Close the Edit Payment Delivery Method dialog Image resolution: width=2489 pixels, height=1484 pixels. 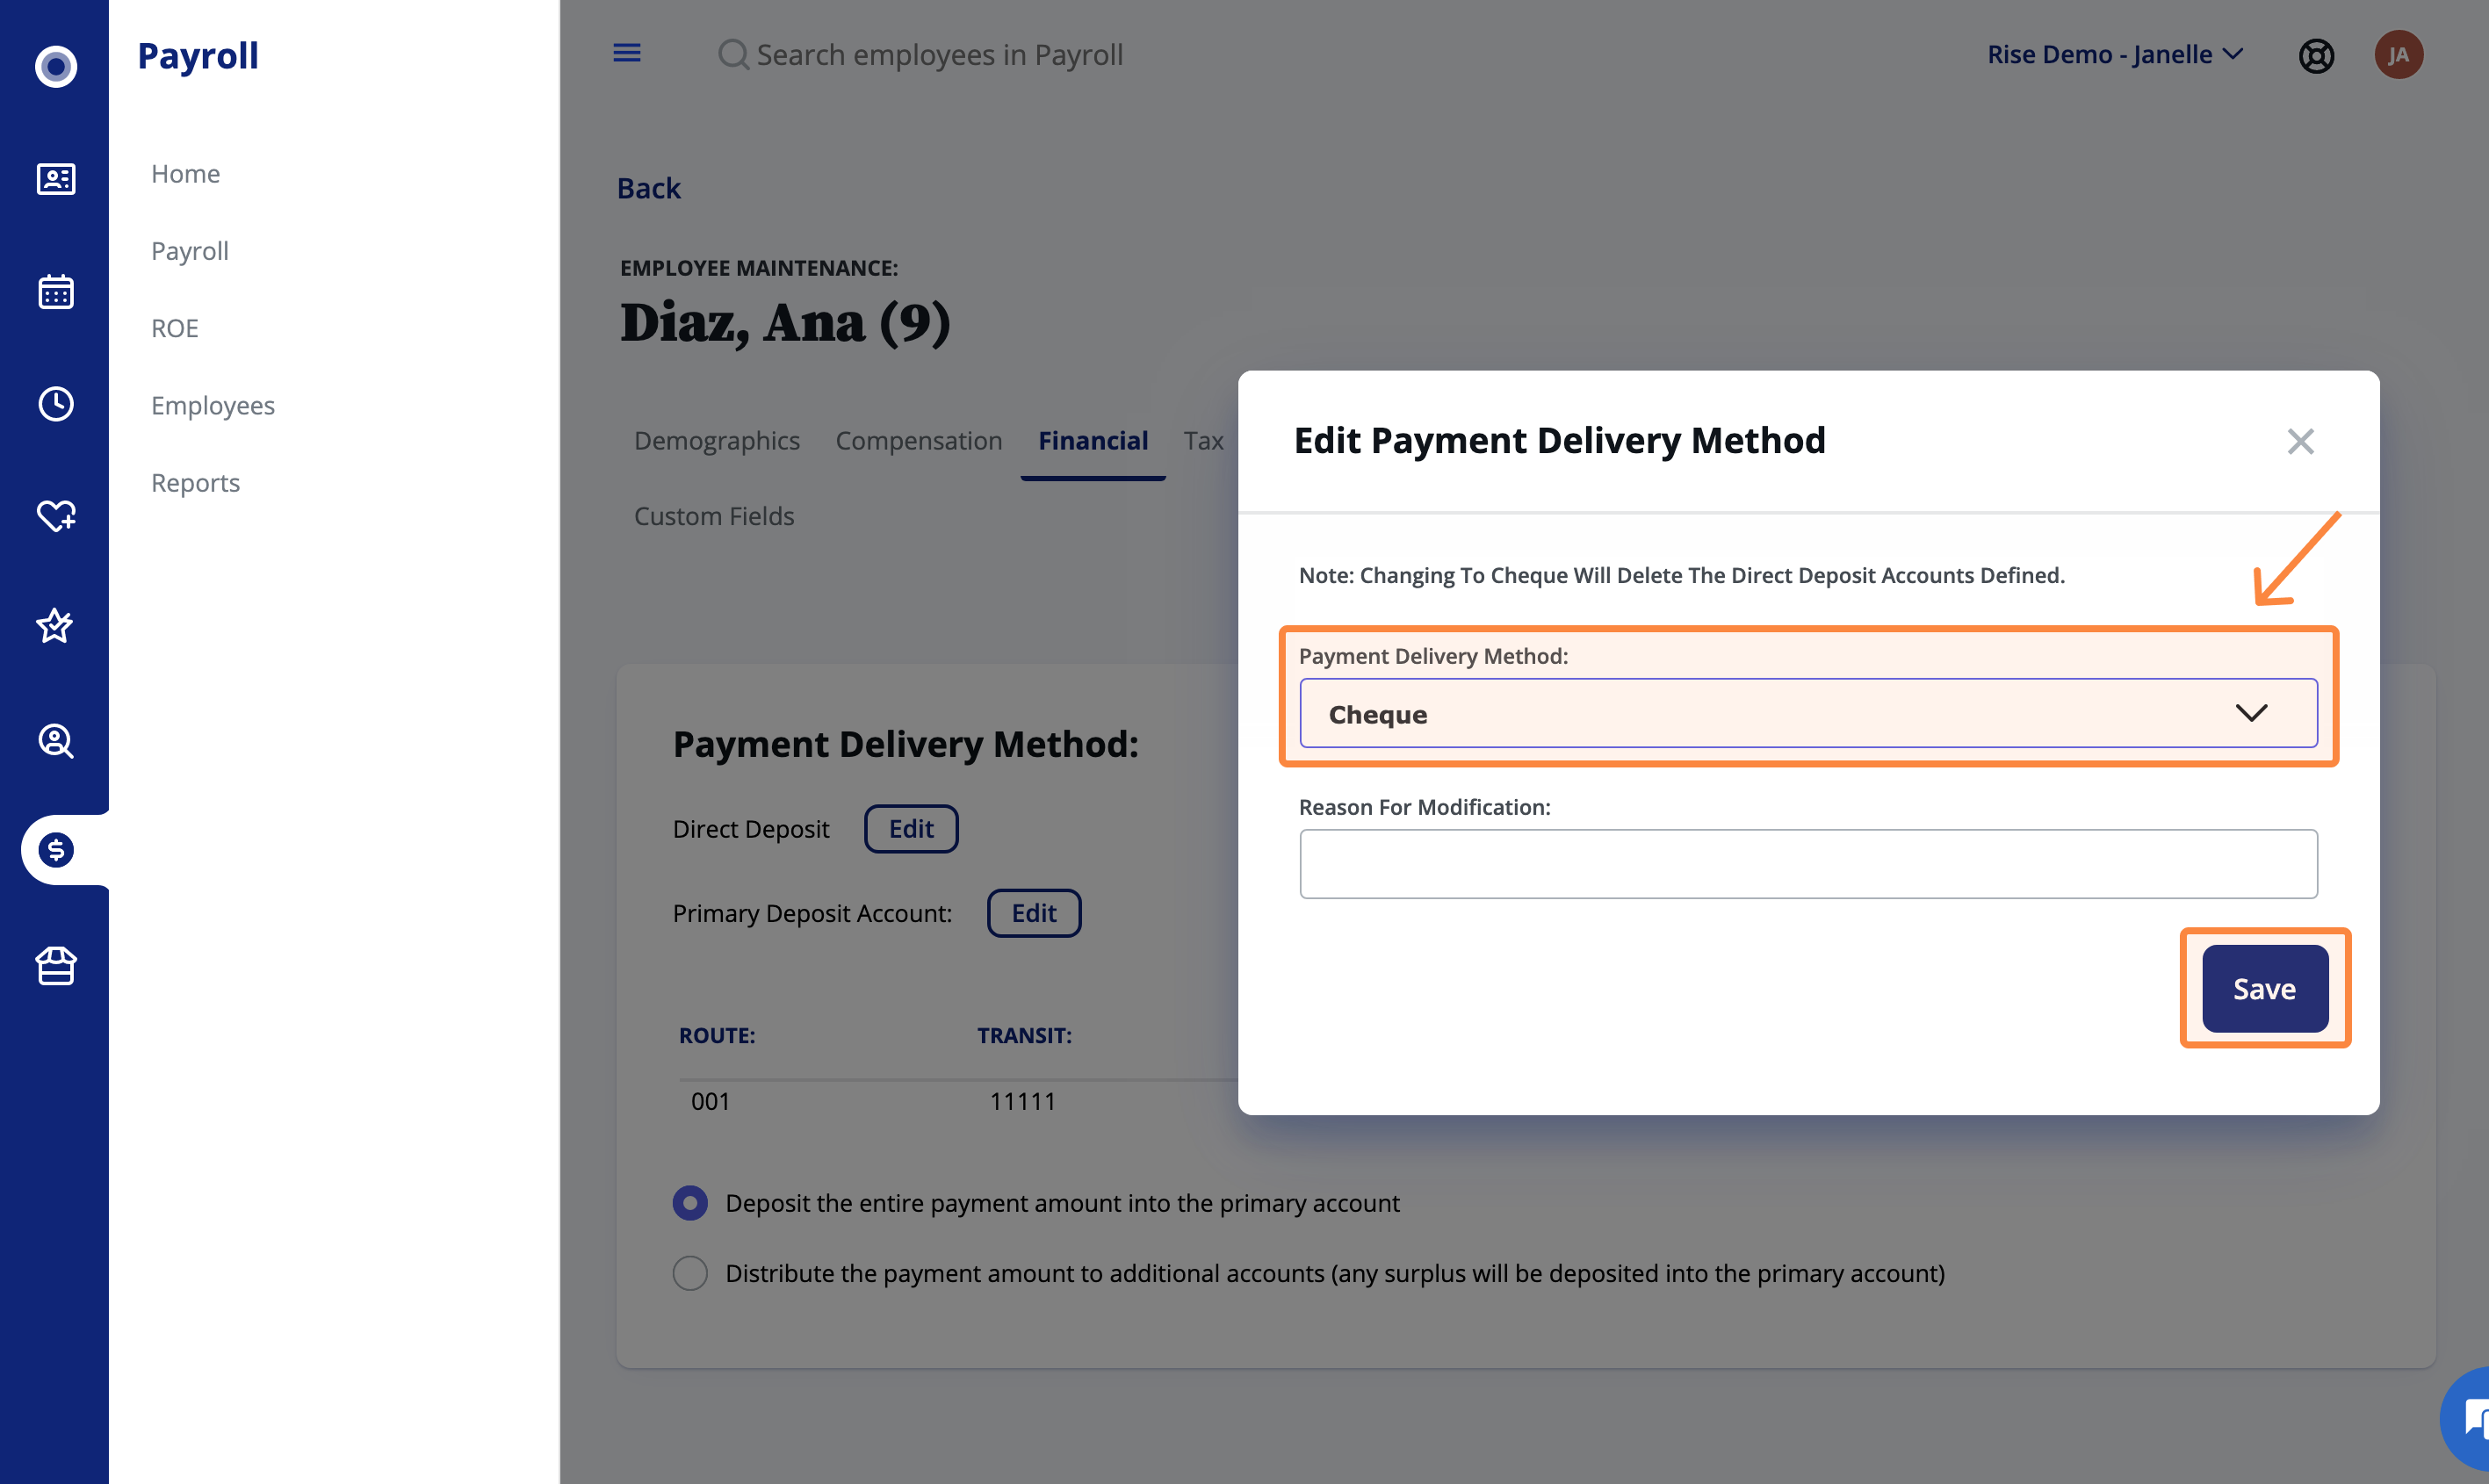tap(2300, 441)
